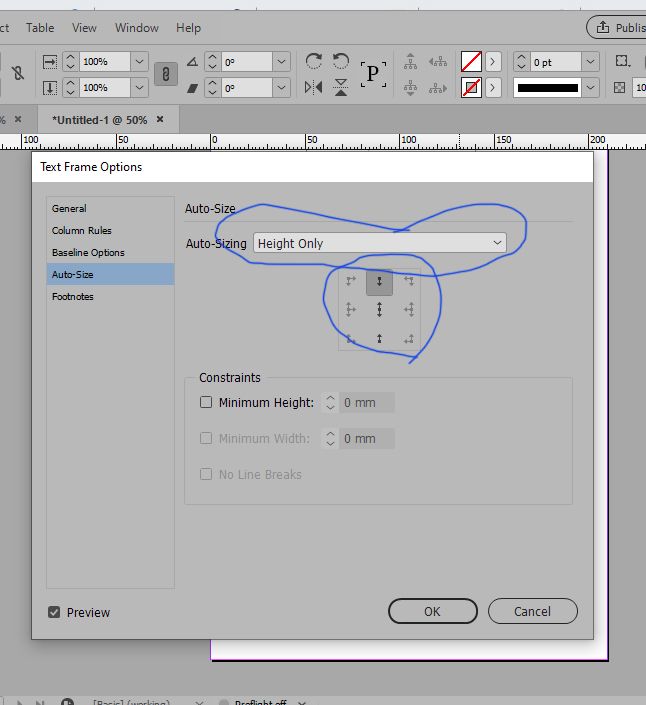Select the top-center anchor reference point
This screenshot has width=646, height=705.
tap(379, 282)
